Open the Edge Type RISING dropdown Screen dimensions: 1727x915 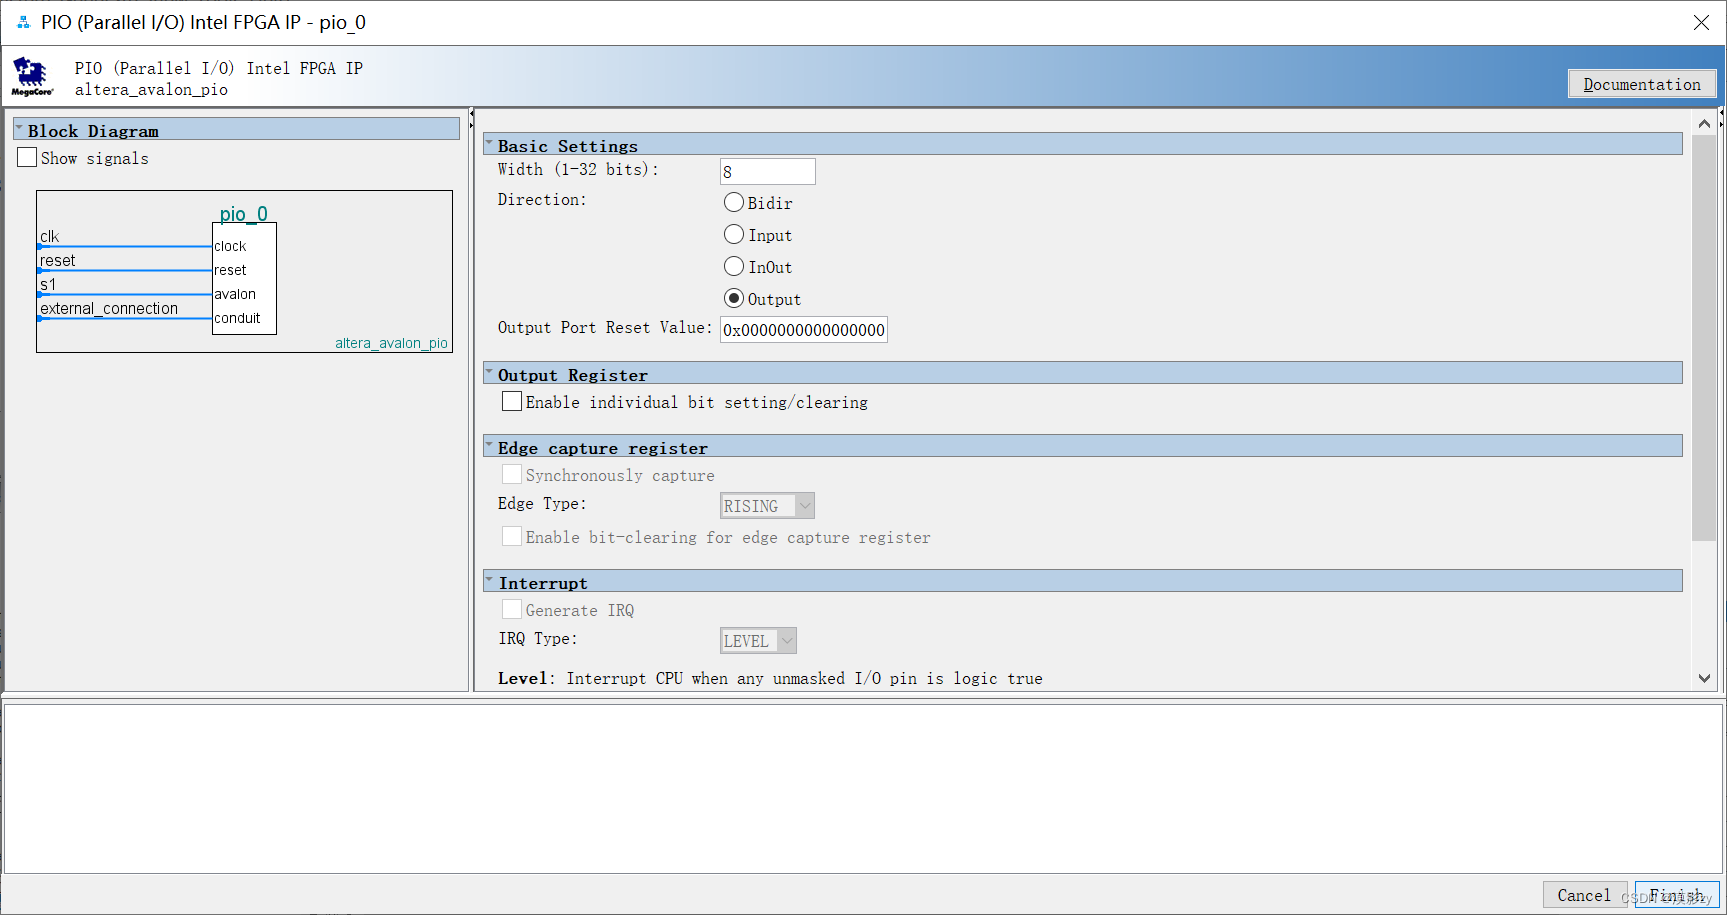767,506
